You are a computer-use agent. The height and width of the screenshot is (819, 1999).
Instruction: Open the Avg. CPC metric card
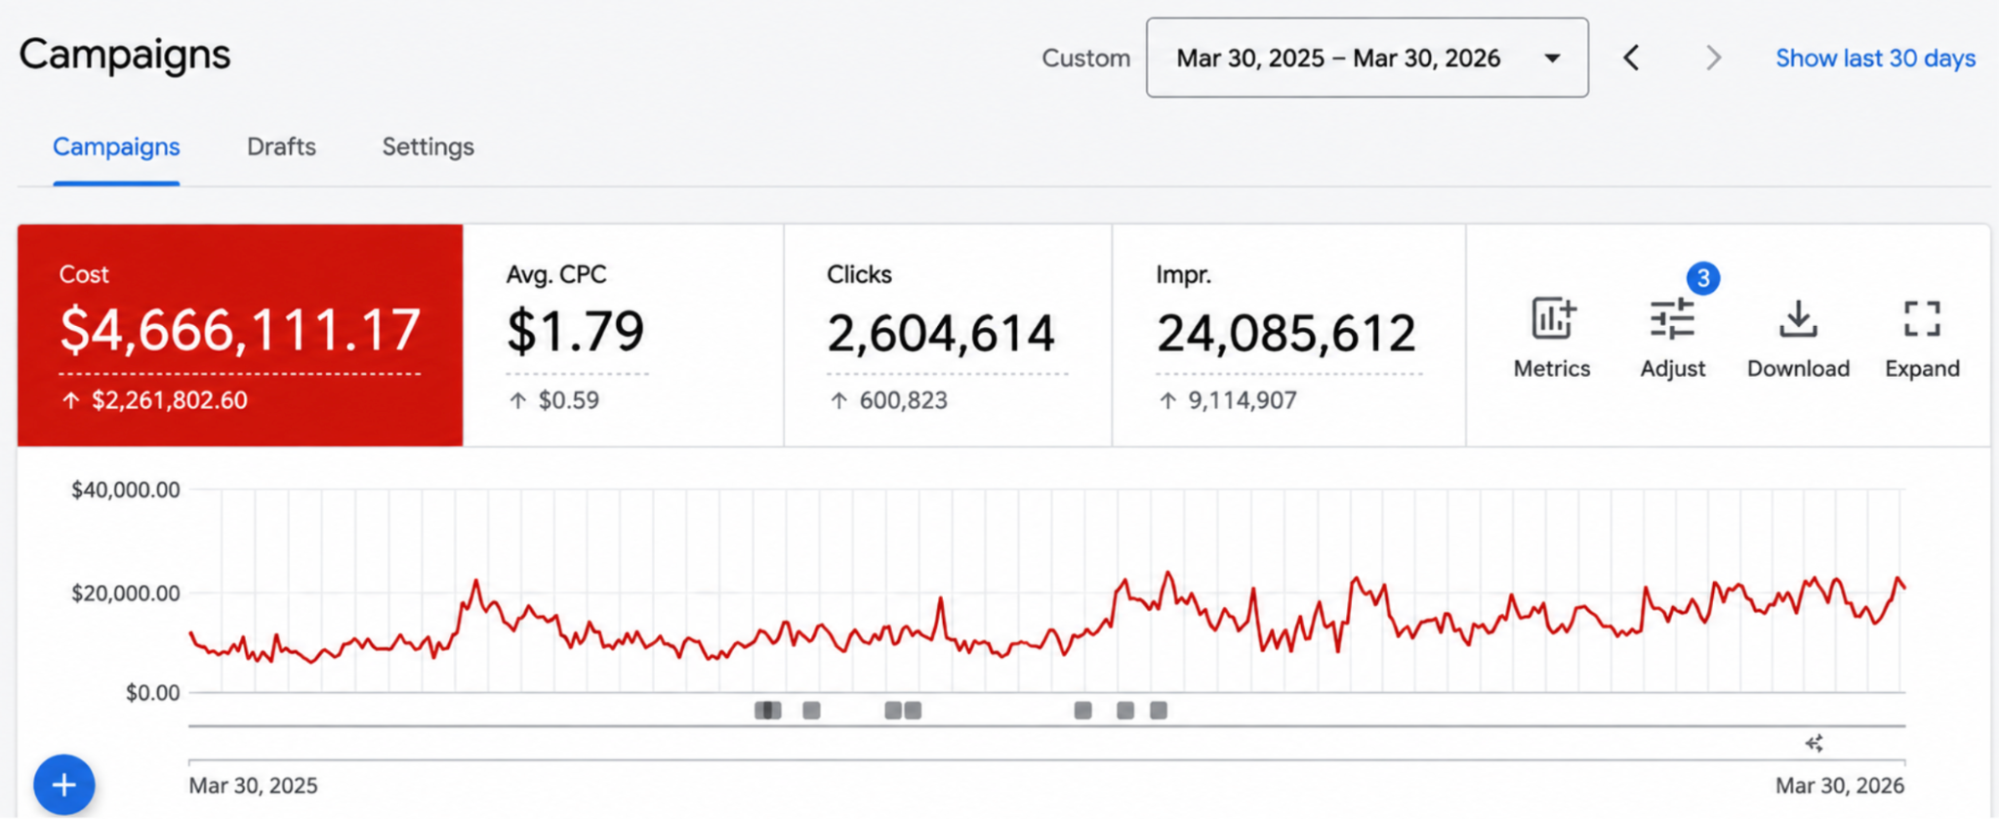click(623, 335)
